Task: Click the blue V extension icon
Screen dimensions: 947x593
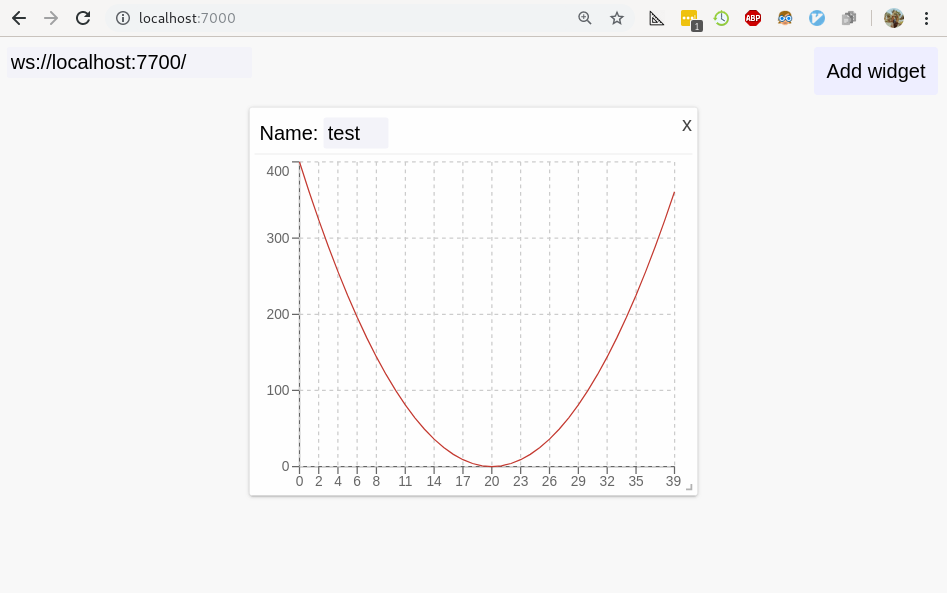Action: 817,18
